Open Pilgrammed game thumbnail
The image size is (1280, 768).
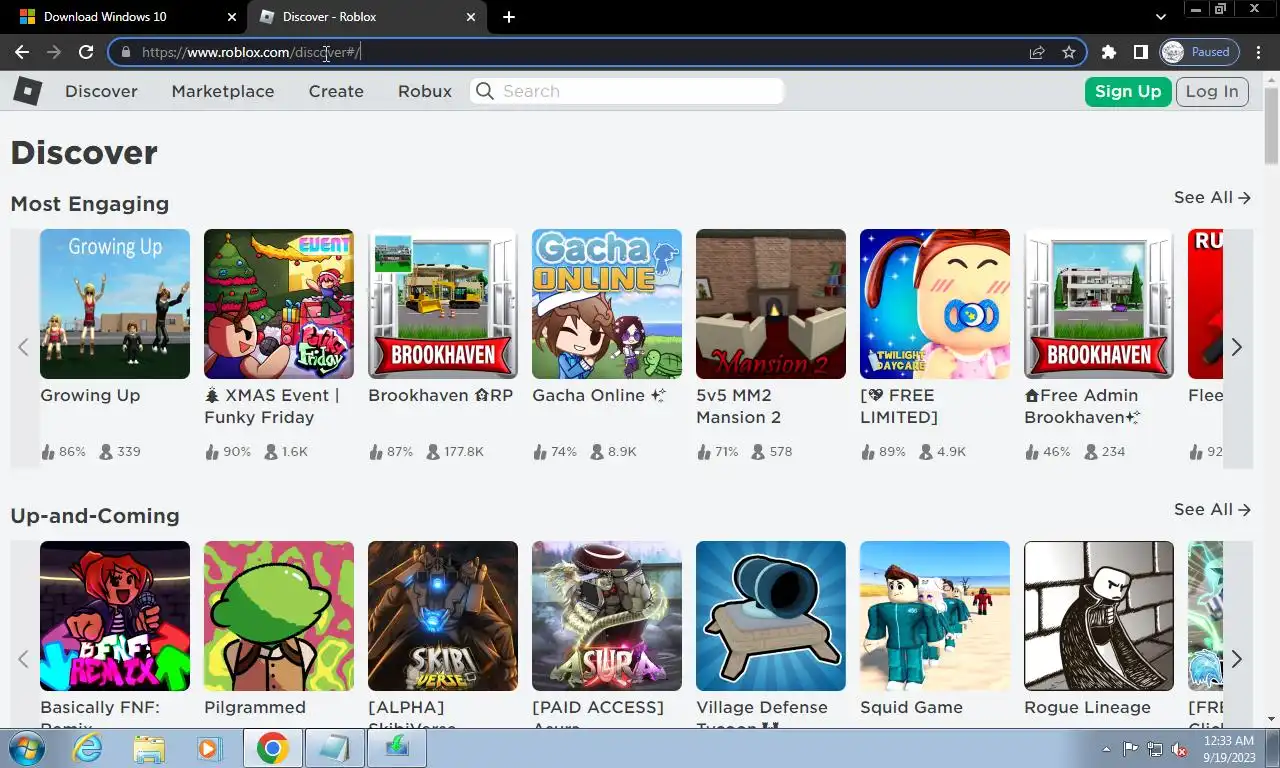pos(279,616)
